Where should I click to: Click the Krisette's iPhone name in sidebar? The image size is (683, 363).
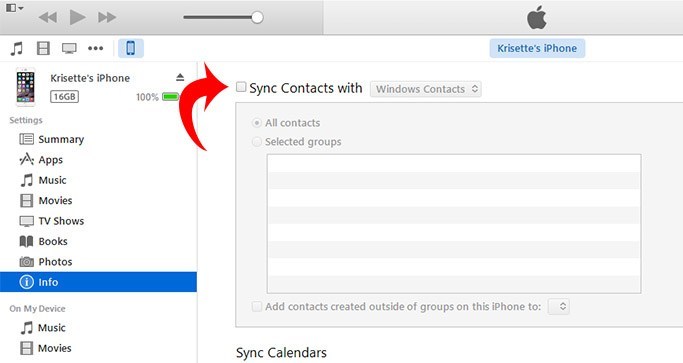[90, 78]
